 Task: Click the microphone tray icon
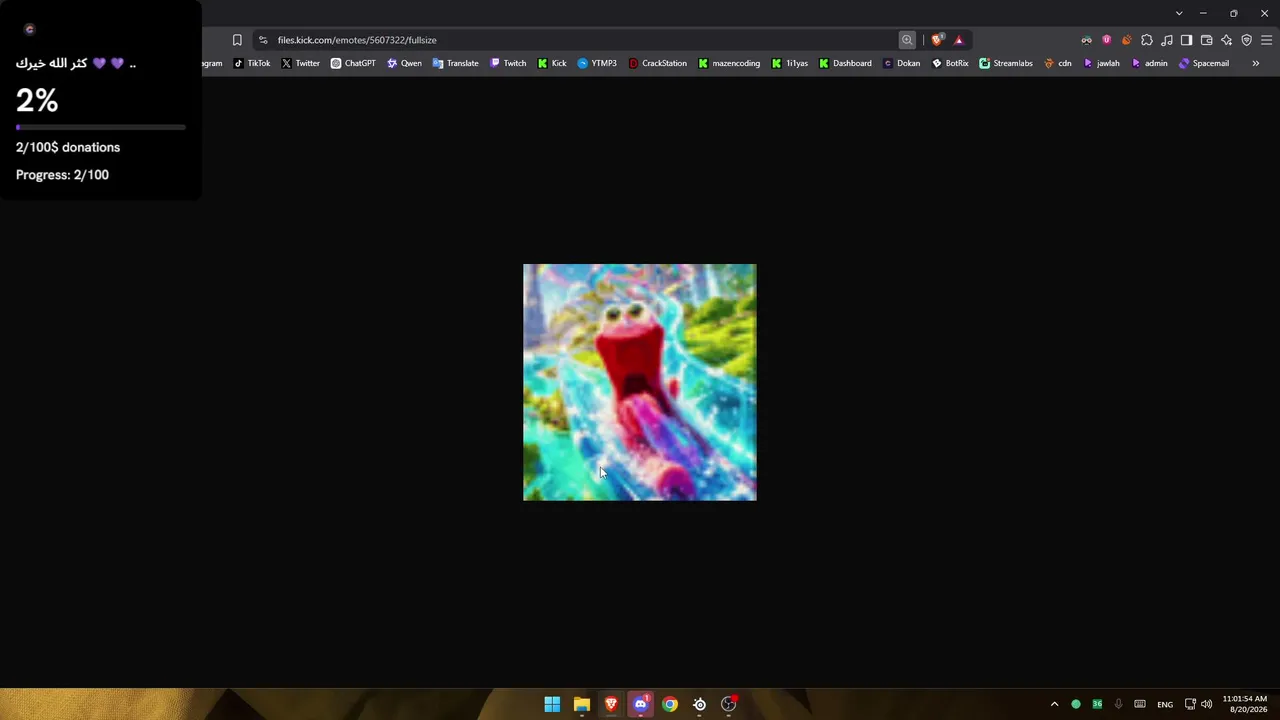click(x=1118, y=704)
